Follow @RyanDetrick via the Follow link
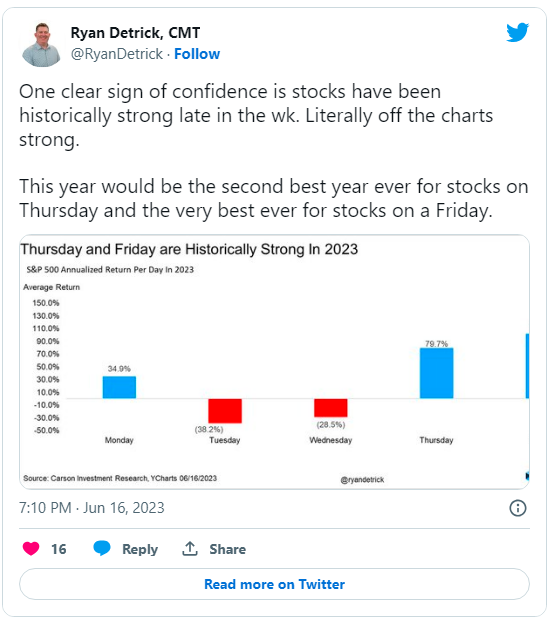Viewport: 550px width, 621px height. pos(197,54)
